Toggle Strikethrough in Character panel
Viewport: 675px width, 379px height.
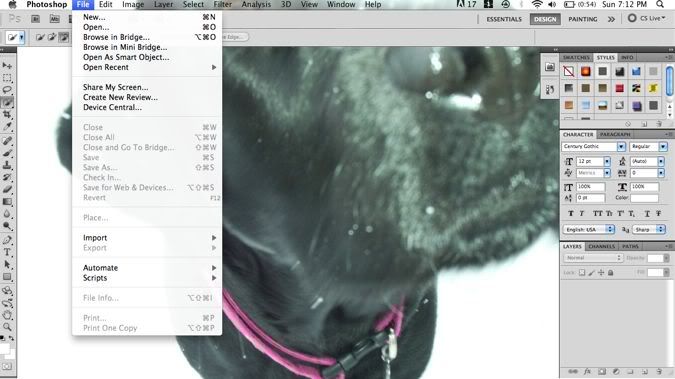658,214
